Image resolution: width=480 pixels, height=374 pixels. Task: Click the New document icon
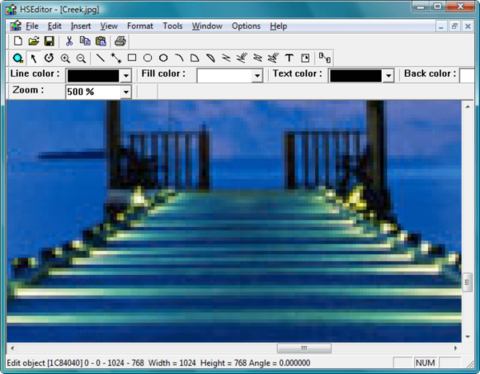(18, 41)
